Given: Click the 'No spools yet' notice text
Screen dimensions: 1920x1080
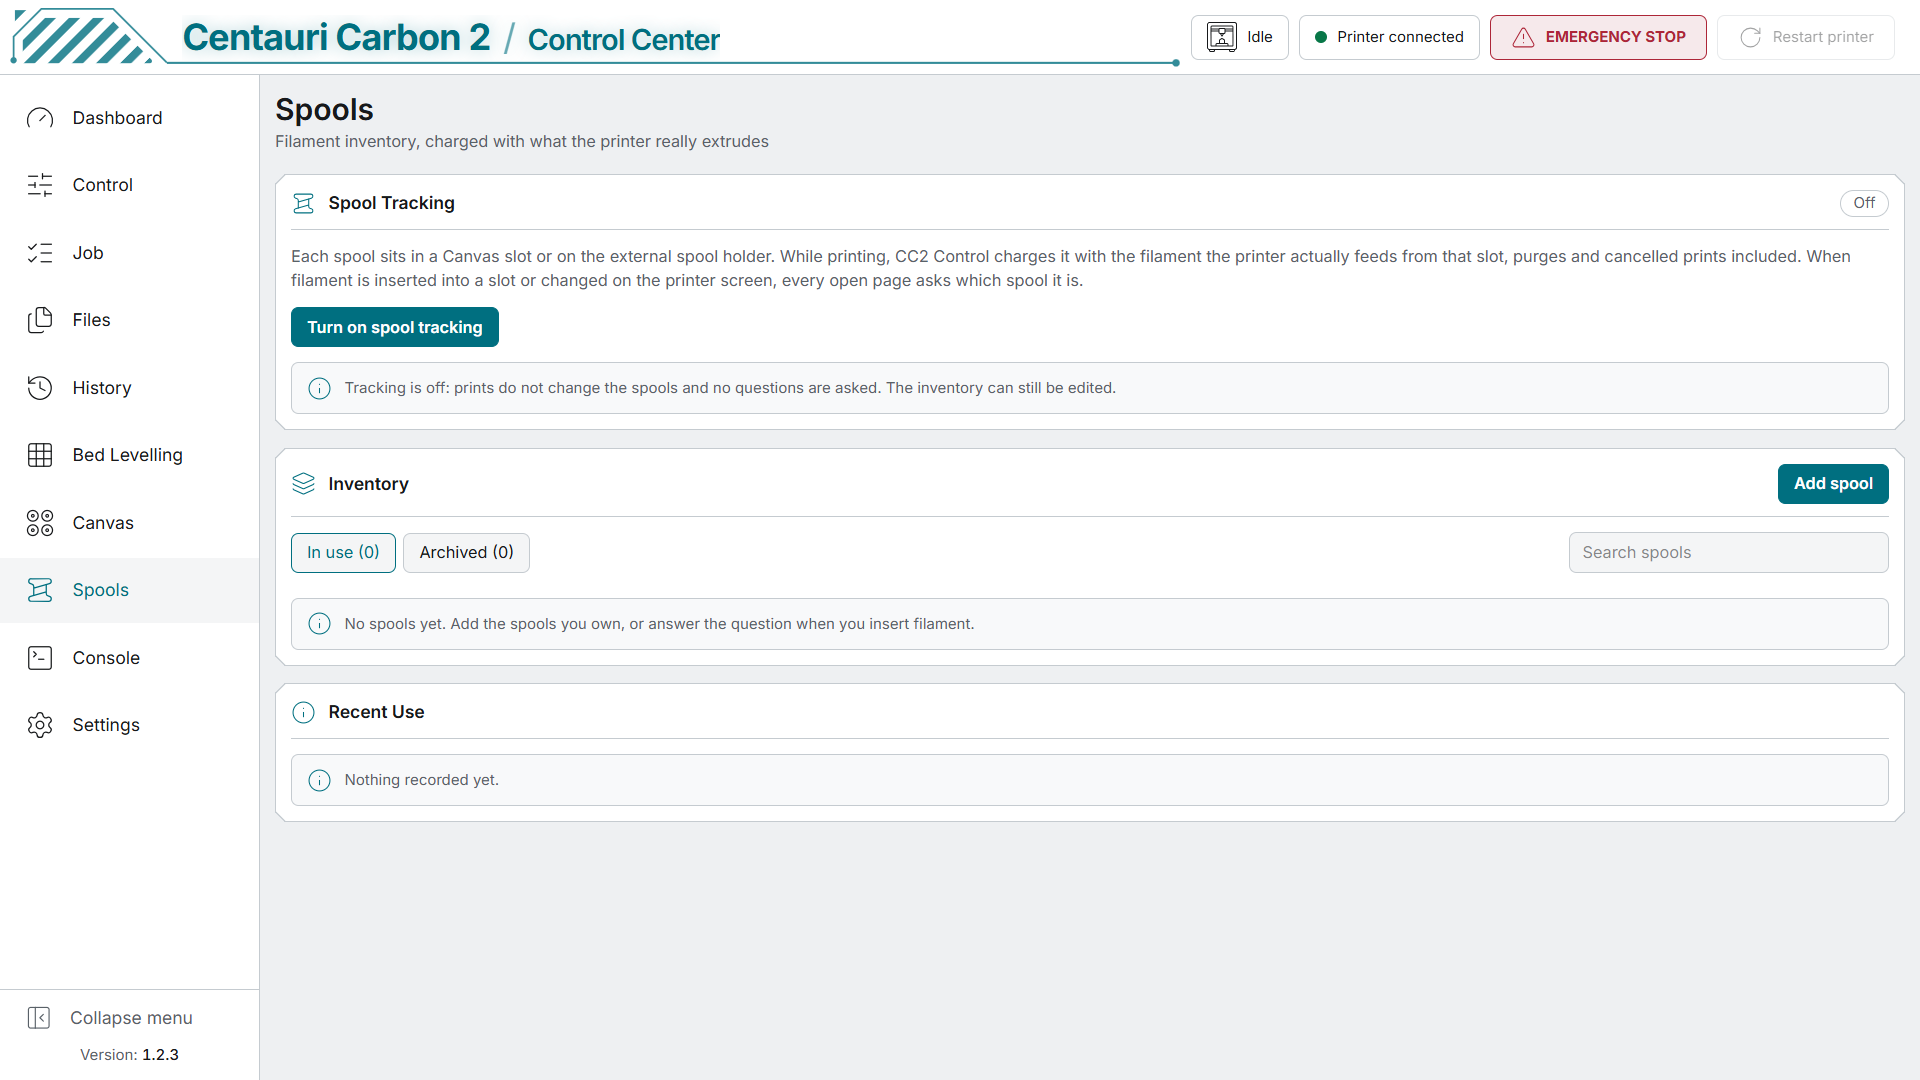Looking at the screenshot, I should [659, 624].
